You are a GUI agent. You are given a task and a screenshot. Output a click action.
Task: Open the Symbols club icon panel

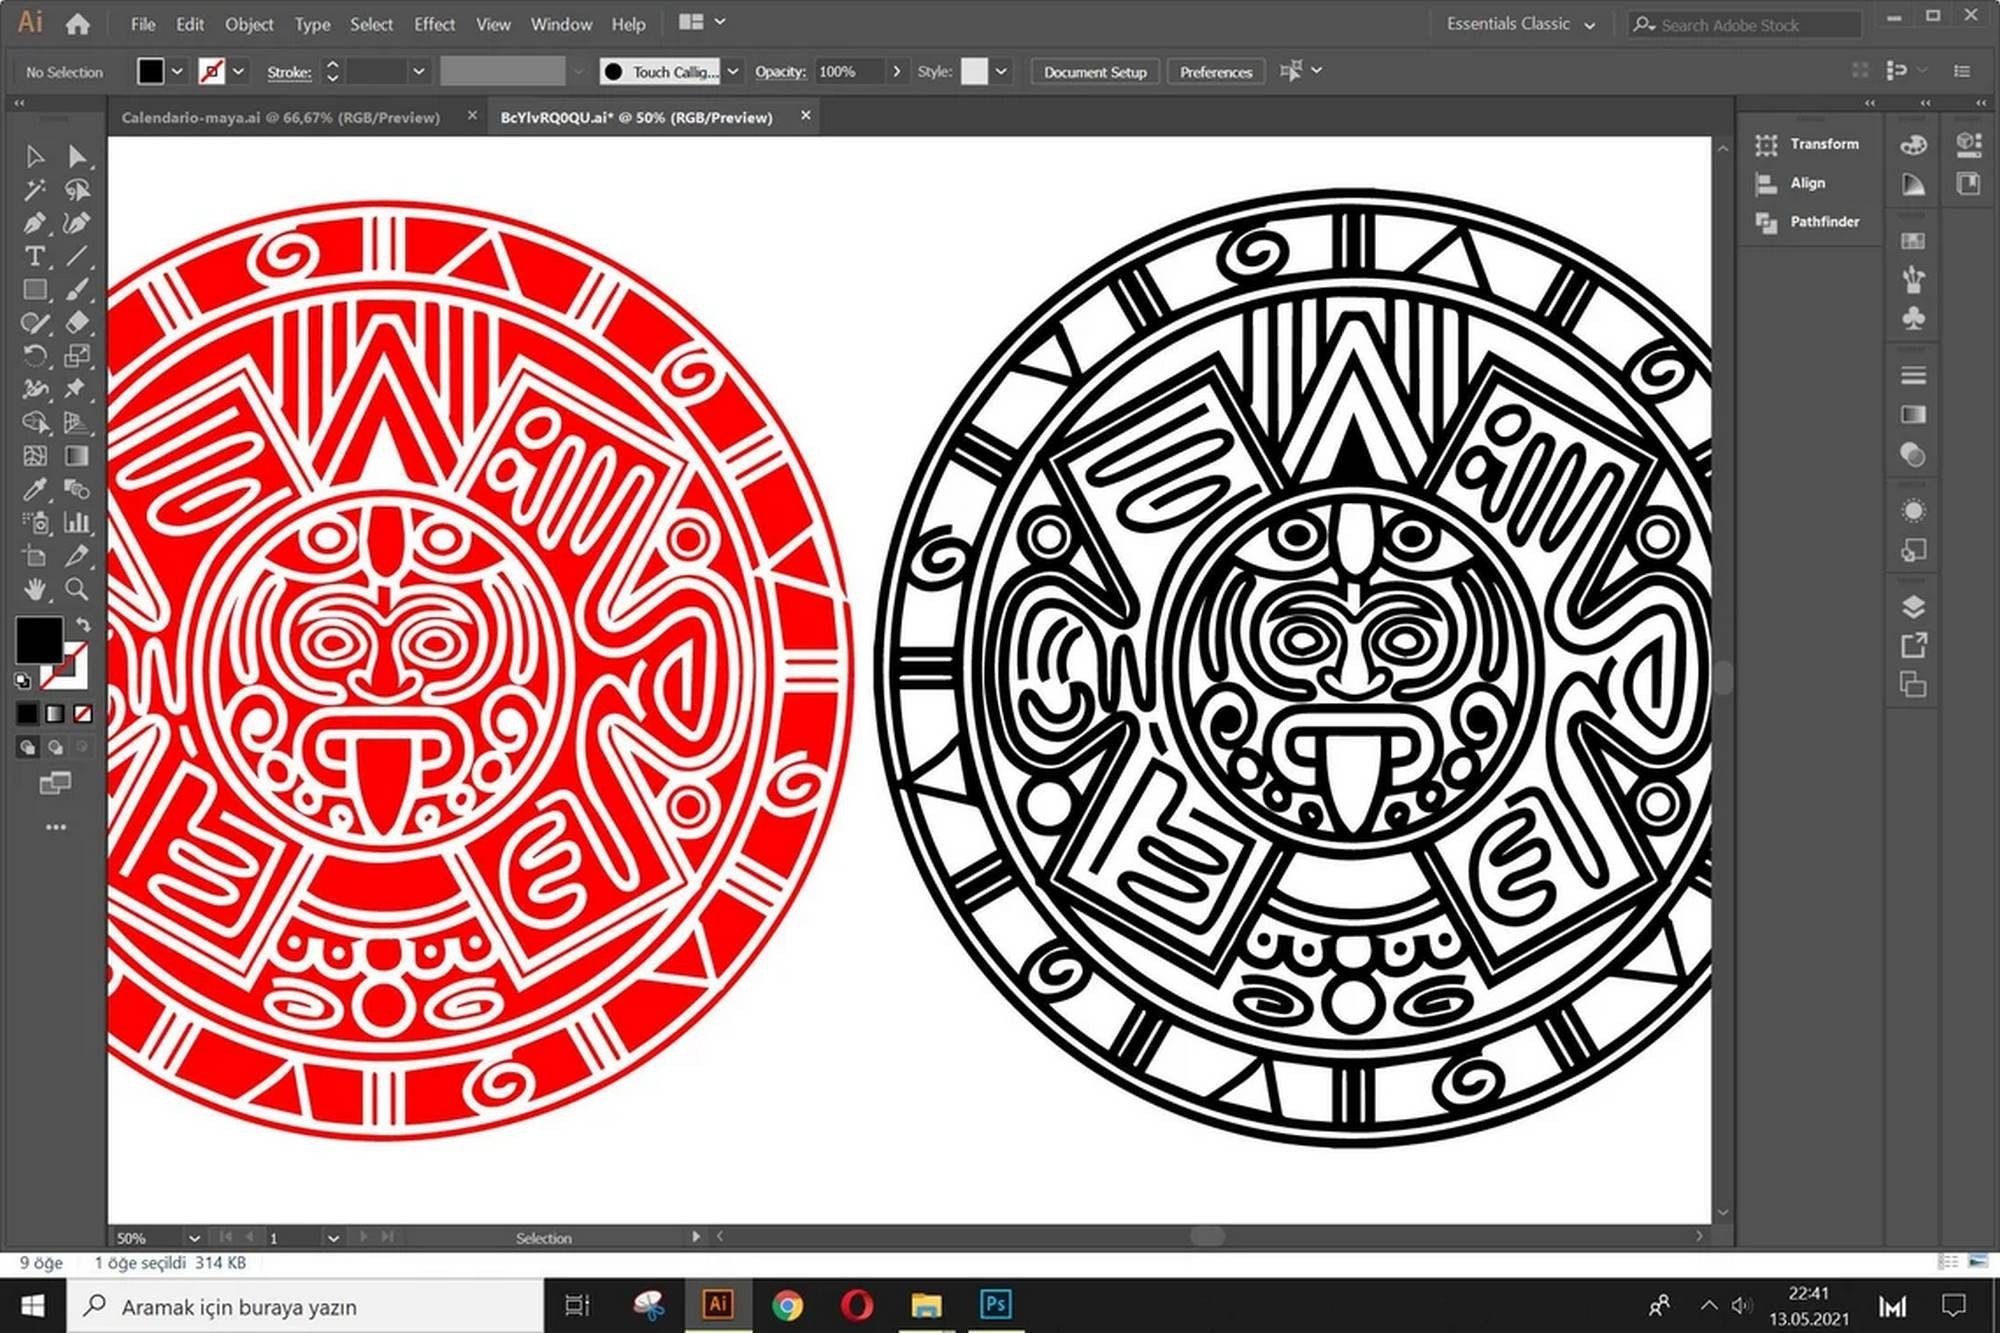point(1913,319)
